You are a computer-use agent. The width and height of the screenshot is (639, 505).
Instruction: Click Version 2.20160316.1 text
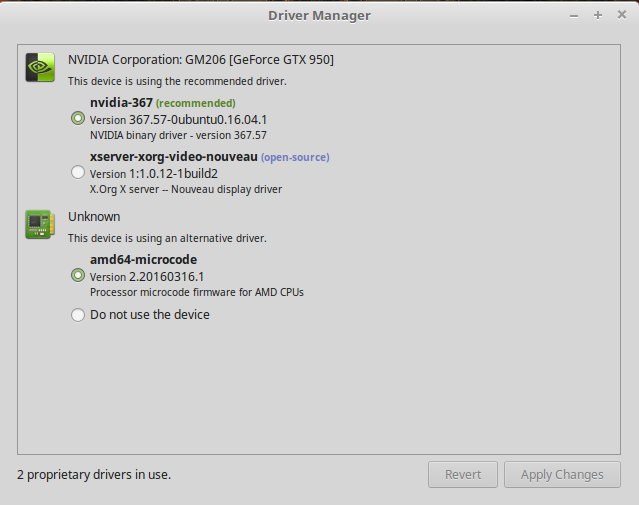coord(147,277)
